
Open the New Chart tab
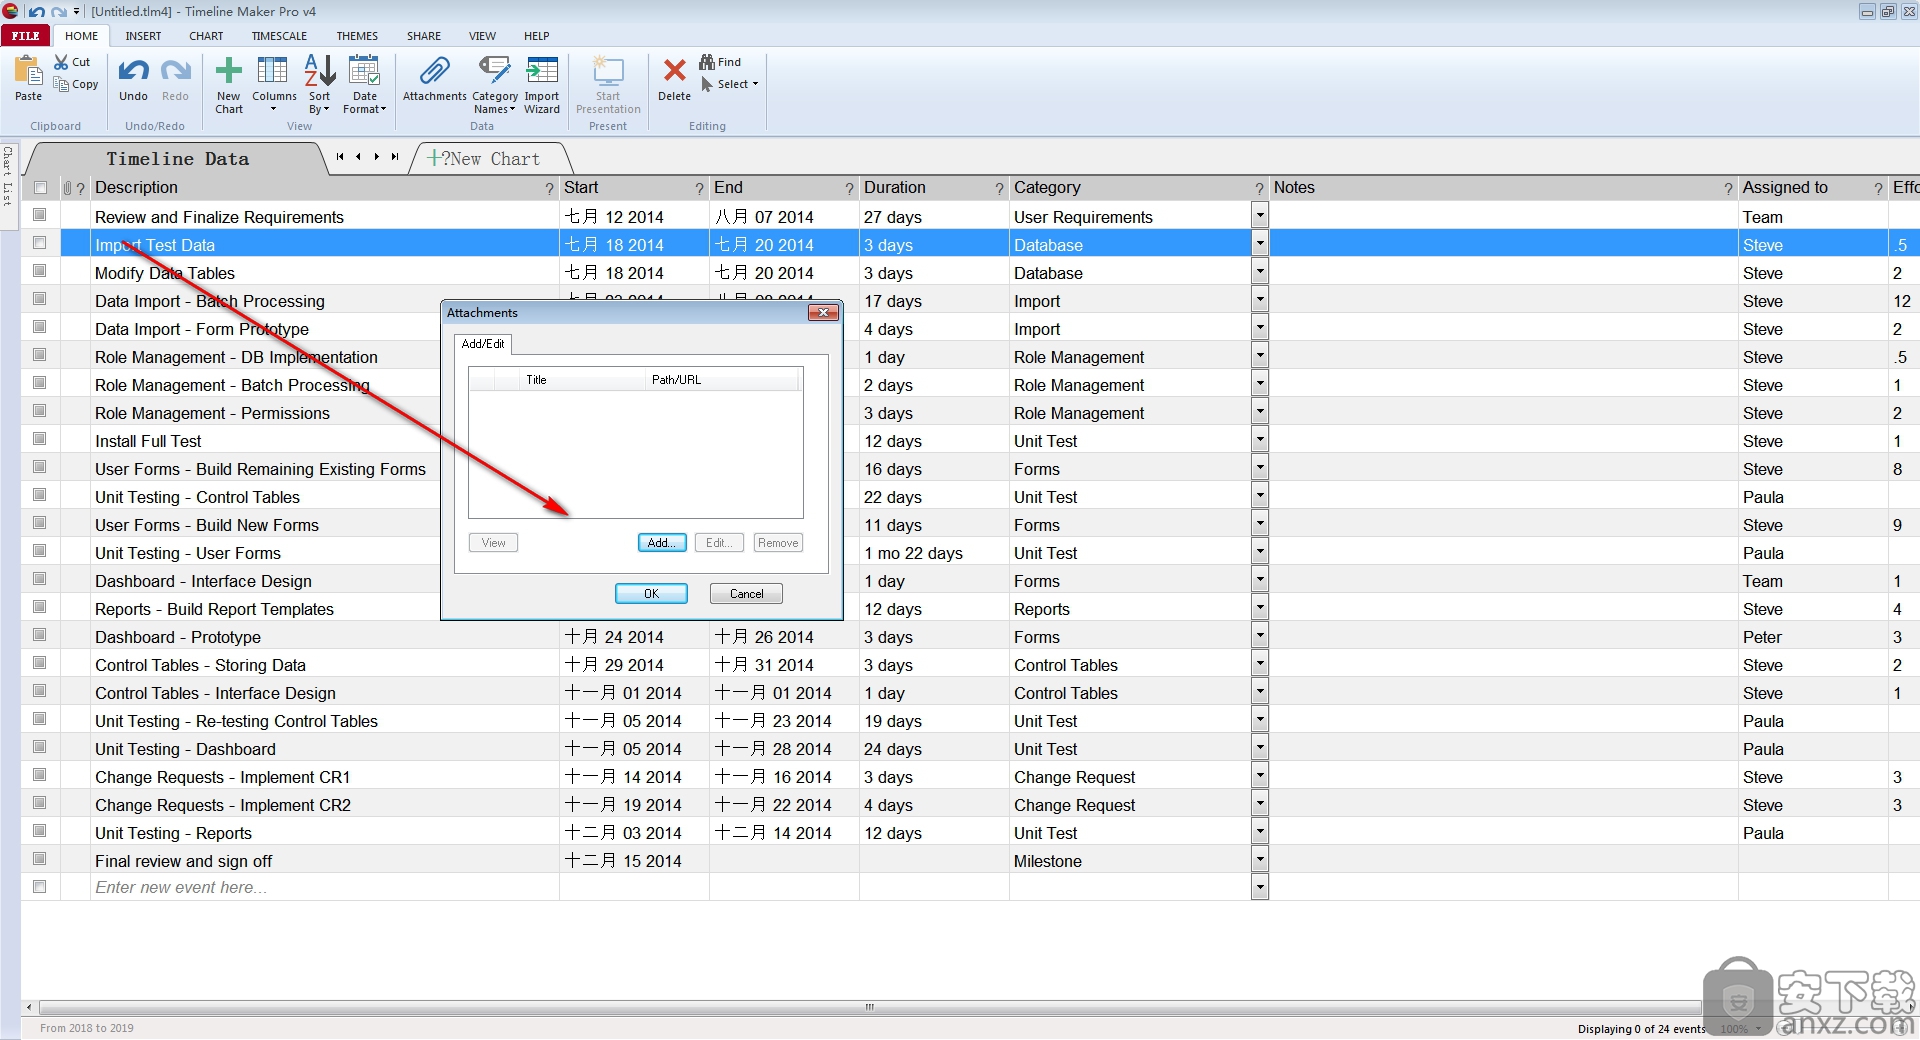pos(490,159)
